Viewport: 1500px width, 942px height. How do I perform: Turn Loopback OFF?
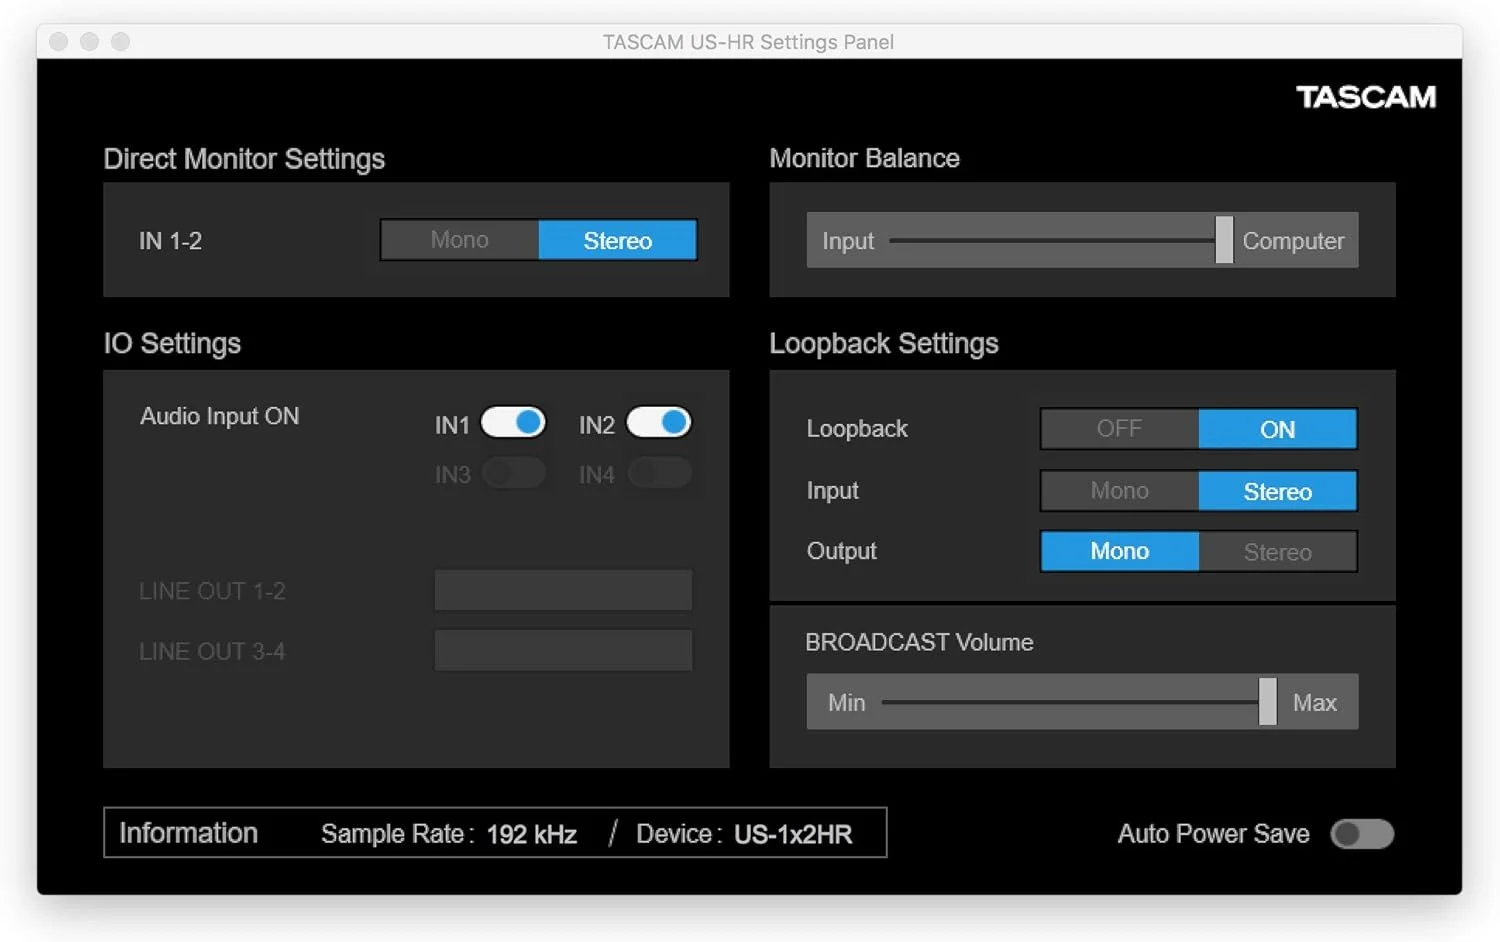[x=1119, y=429]
